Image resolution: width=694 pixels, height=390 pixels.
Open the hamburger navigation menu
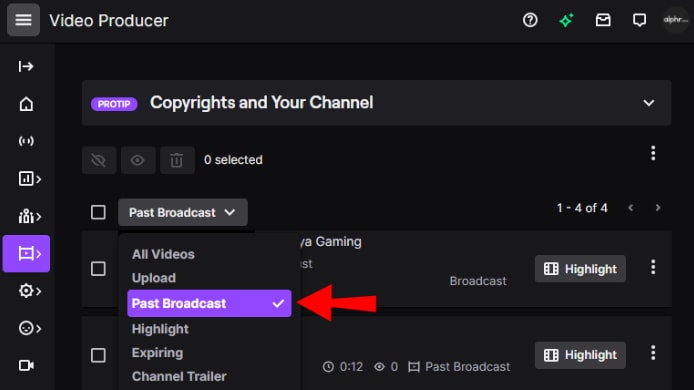23,20
